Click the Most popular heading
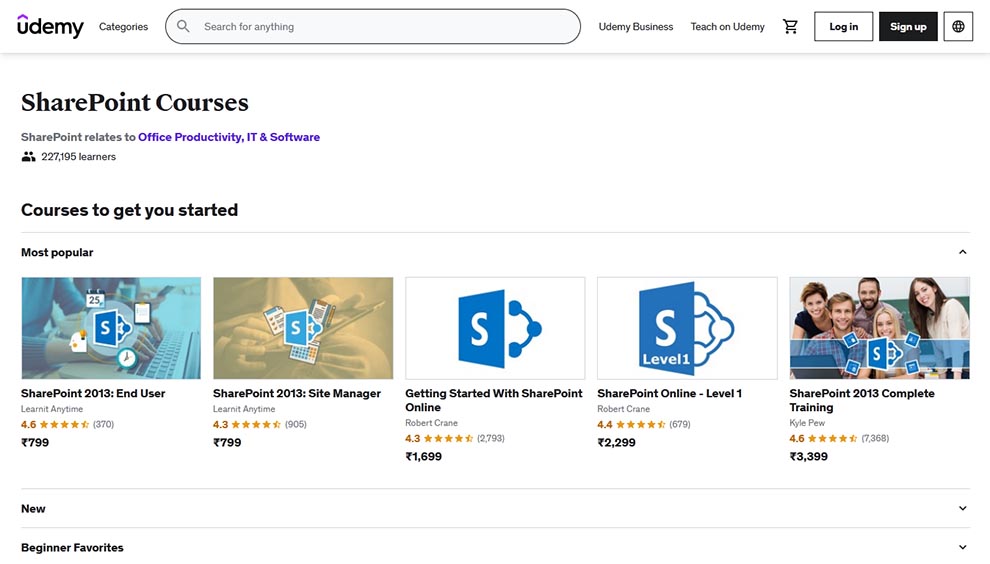This screenshot has height=564, width=990. pos(57,252)
